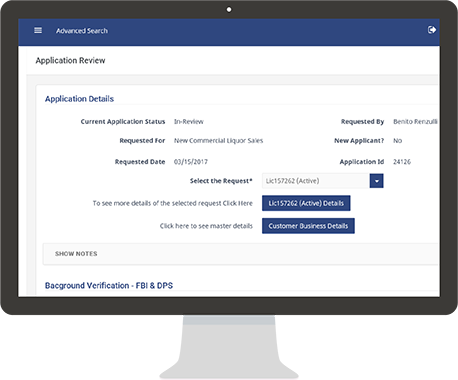Click the Select the Request* label
Viewport: 458px width, 380px height.
point(221,181)
